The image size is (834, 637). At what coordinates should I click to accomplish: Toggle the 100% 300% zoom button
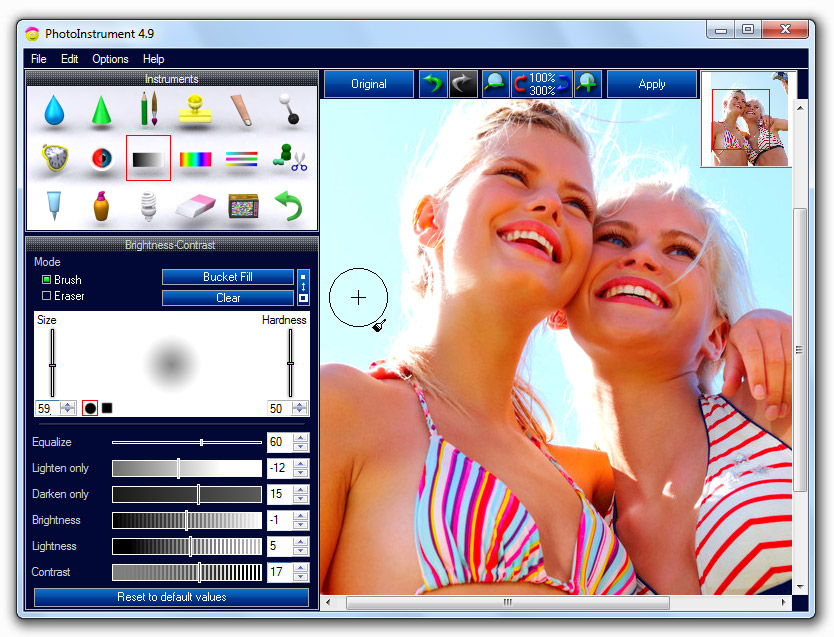tap(541, 84)
